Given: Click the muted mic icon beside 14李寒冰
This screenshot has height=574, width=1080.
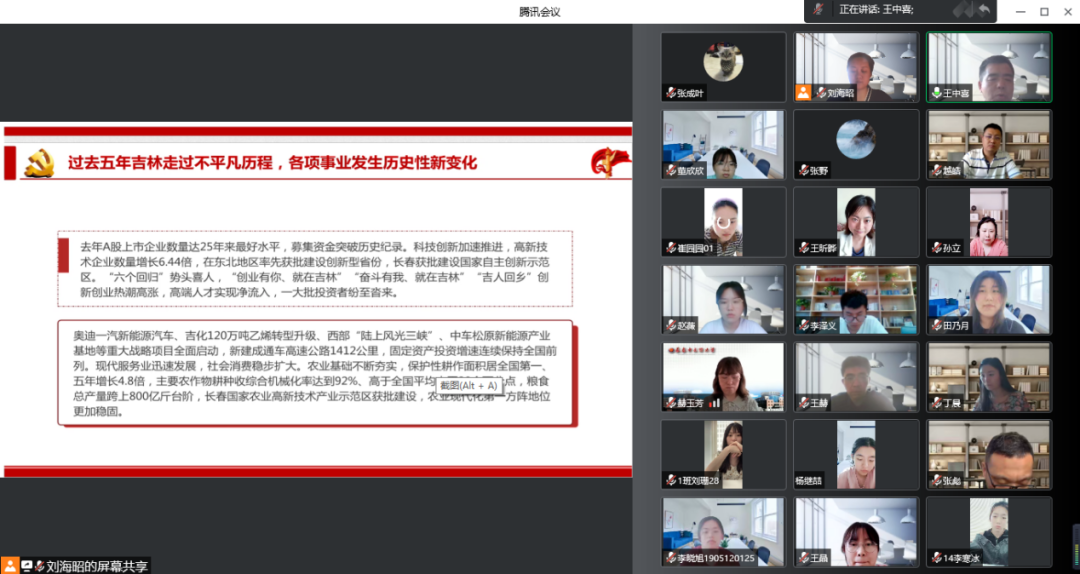Looking at the screenshot, I should click(x=935, y=558).
